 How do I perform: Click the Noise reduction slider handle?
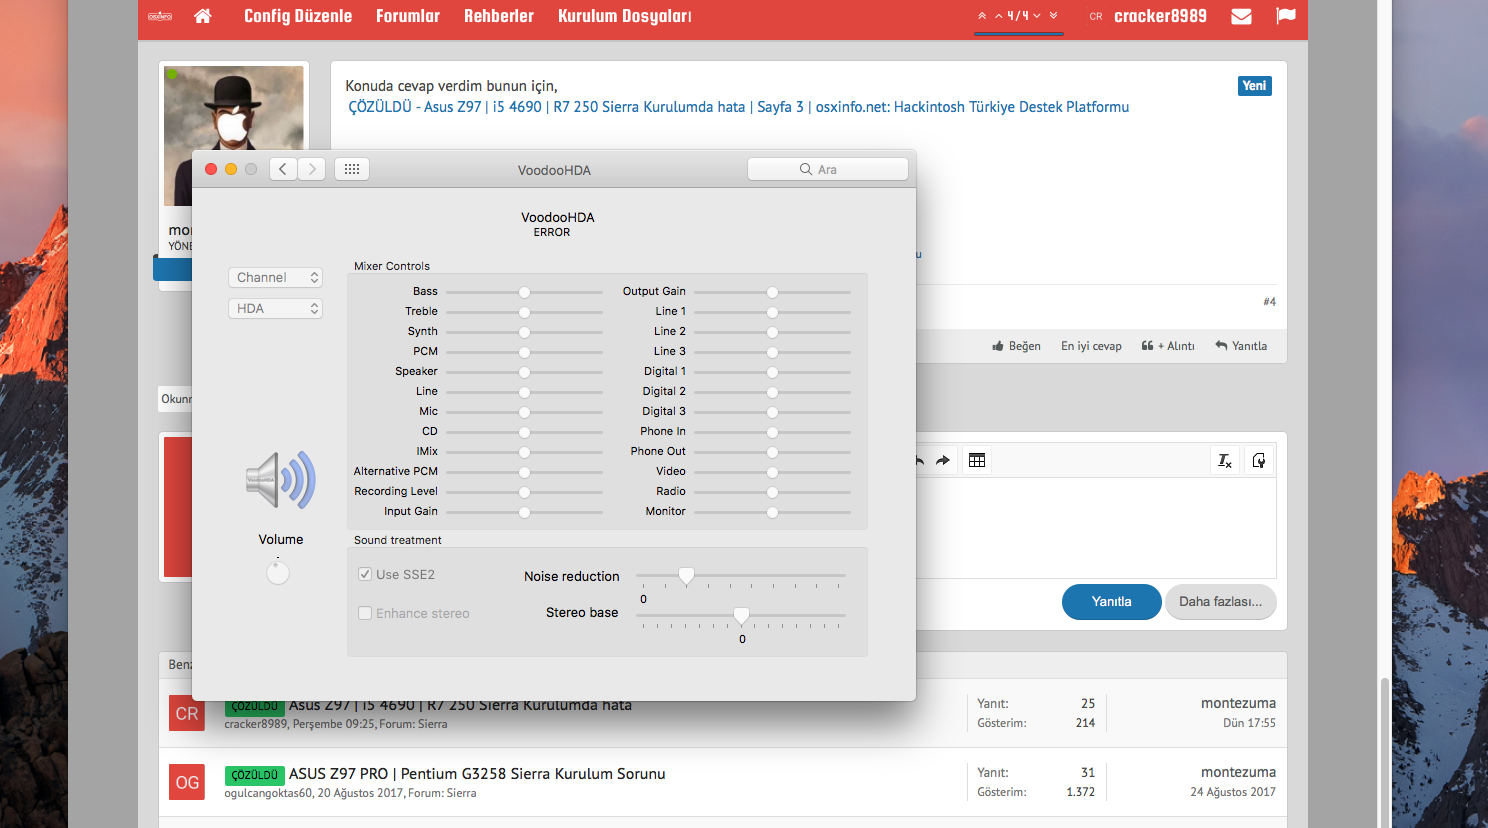686,576
